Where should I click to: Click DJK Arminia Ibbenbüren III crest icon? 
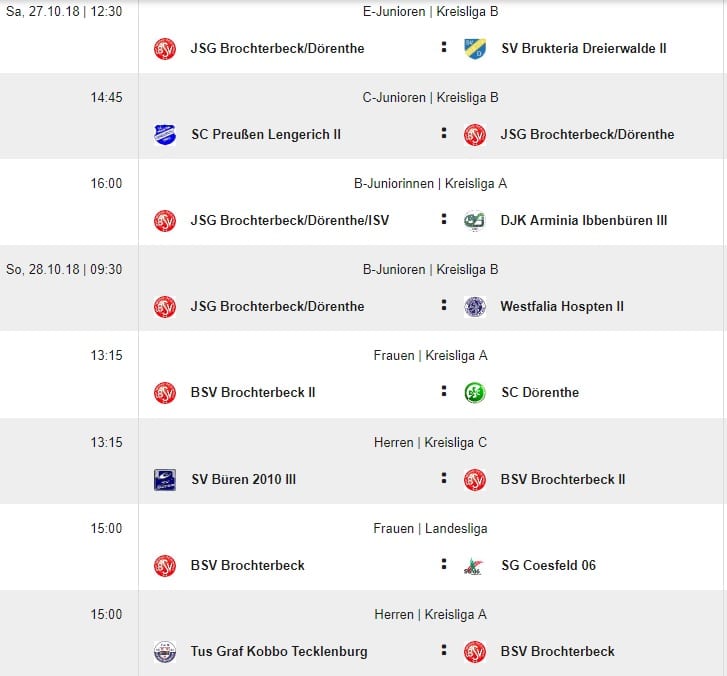pyautogui.click(x=475, y=221)
